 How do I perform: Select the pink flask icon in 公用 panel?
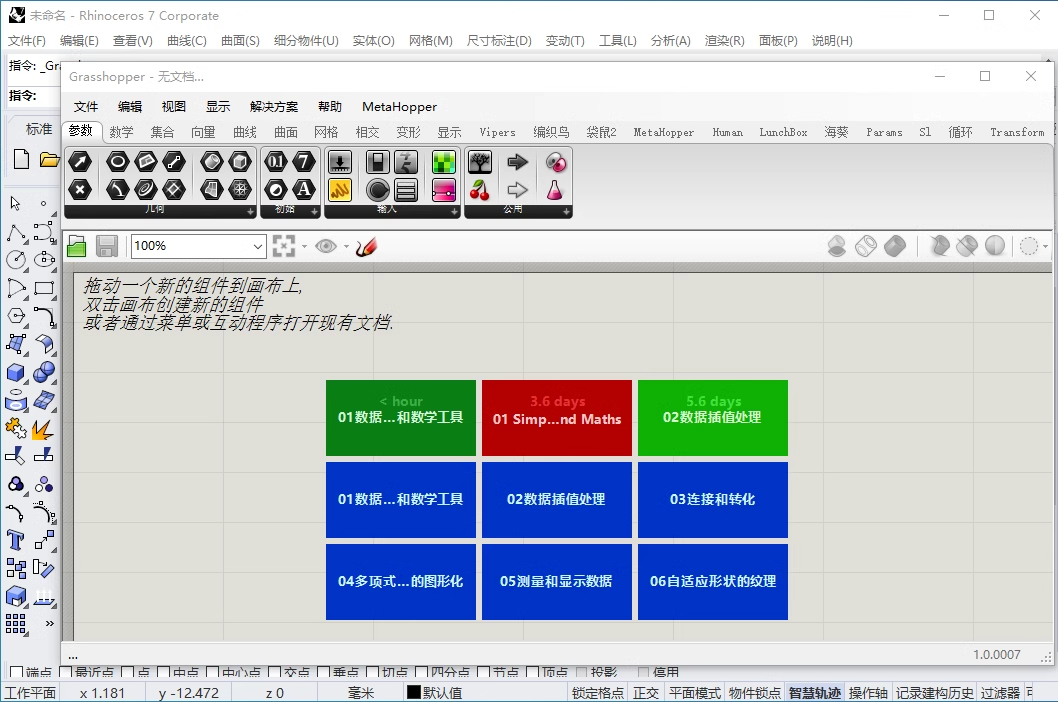click(x=555, y=190)
